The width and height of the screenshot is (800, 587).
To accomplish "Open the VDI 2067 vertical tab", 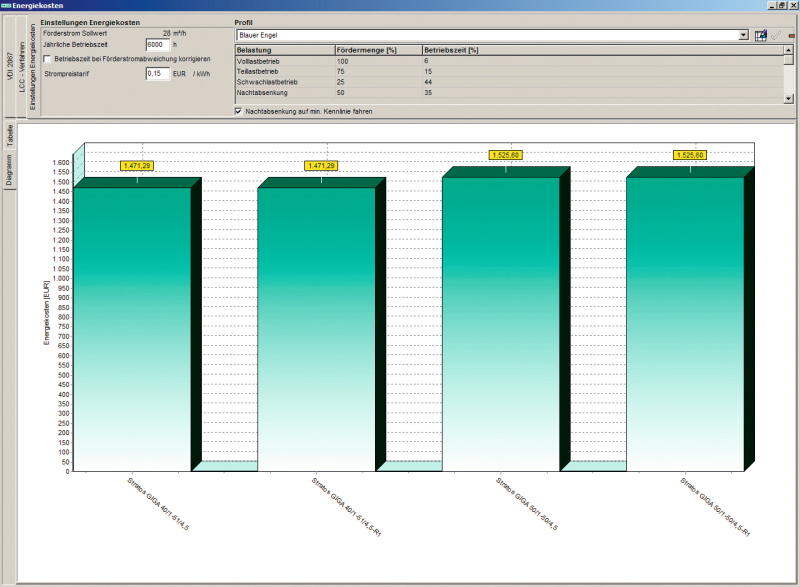I will [x=10, y=65].
